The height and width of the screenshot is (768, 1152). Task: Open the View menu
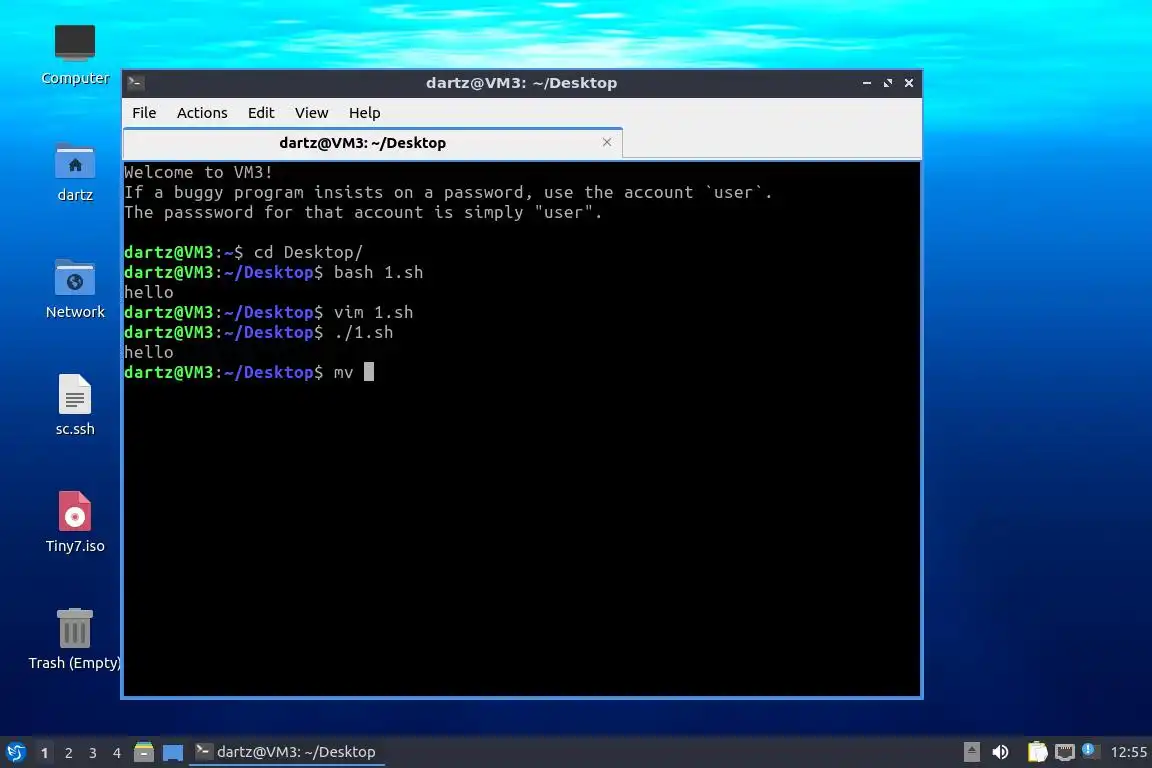click(312, 112)
